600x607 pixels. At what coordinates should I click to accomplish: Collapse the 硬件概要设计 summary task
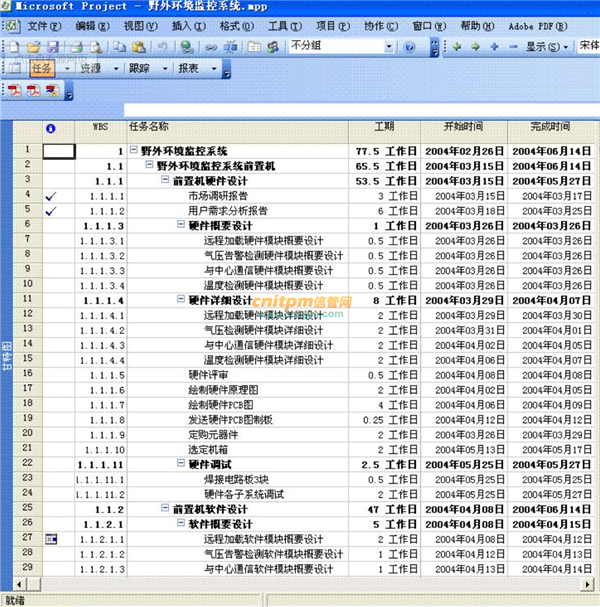pos(181,226)
